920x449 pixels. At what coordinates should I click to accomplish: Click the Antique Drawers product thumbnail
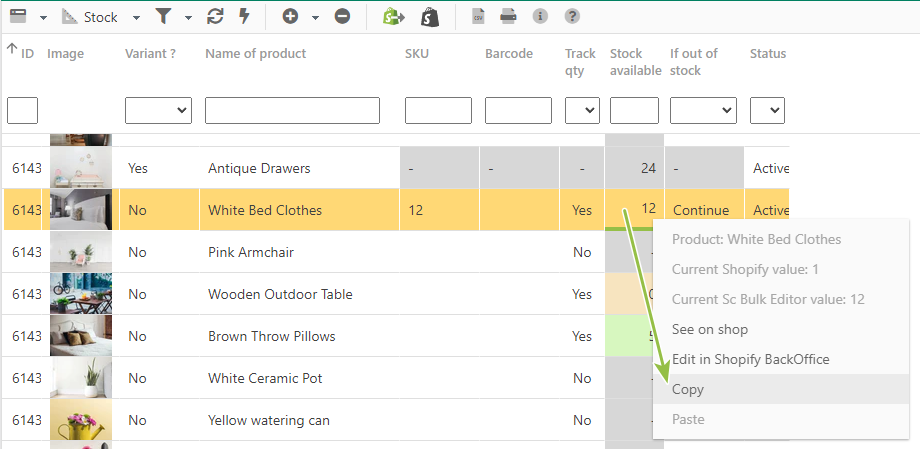pyautogui.click(x=81, y=168)
